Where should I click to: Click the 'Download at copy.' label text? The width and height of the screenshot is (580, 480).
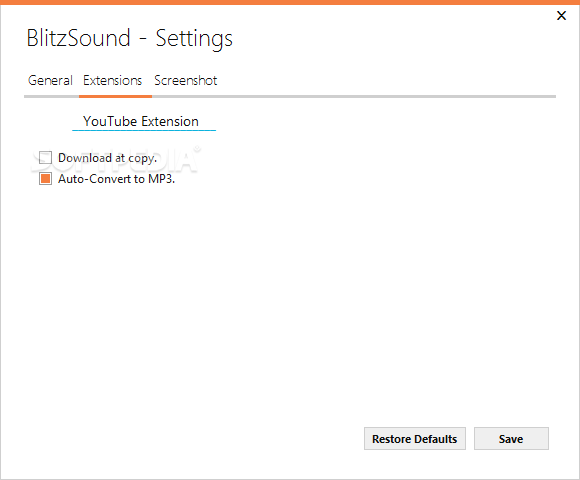108,158
